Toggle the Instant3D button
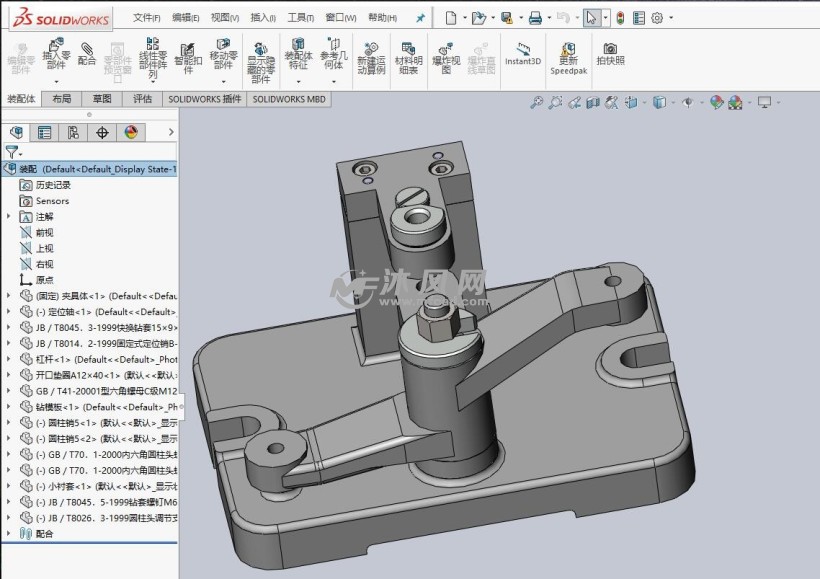 point(522,53)
